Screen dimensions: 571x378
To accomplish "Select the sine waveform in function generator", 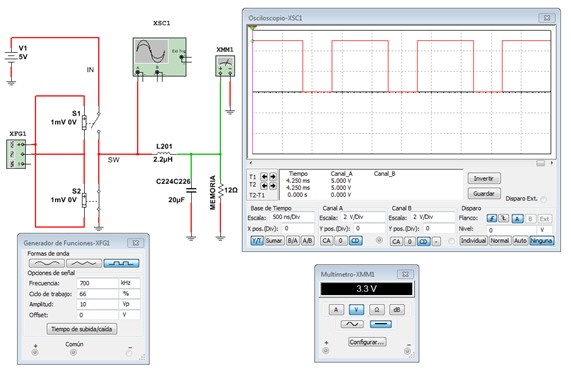I will click(x=47, y=263).
